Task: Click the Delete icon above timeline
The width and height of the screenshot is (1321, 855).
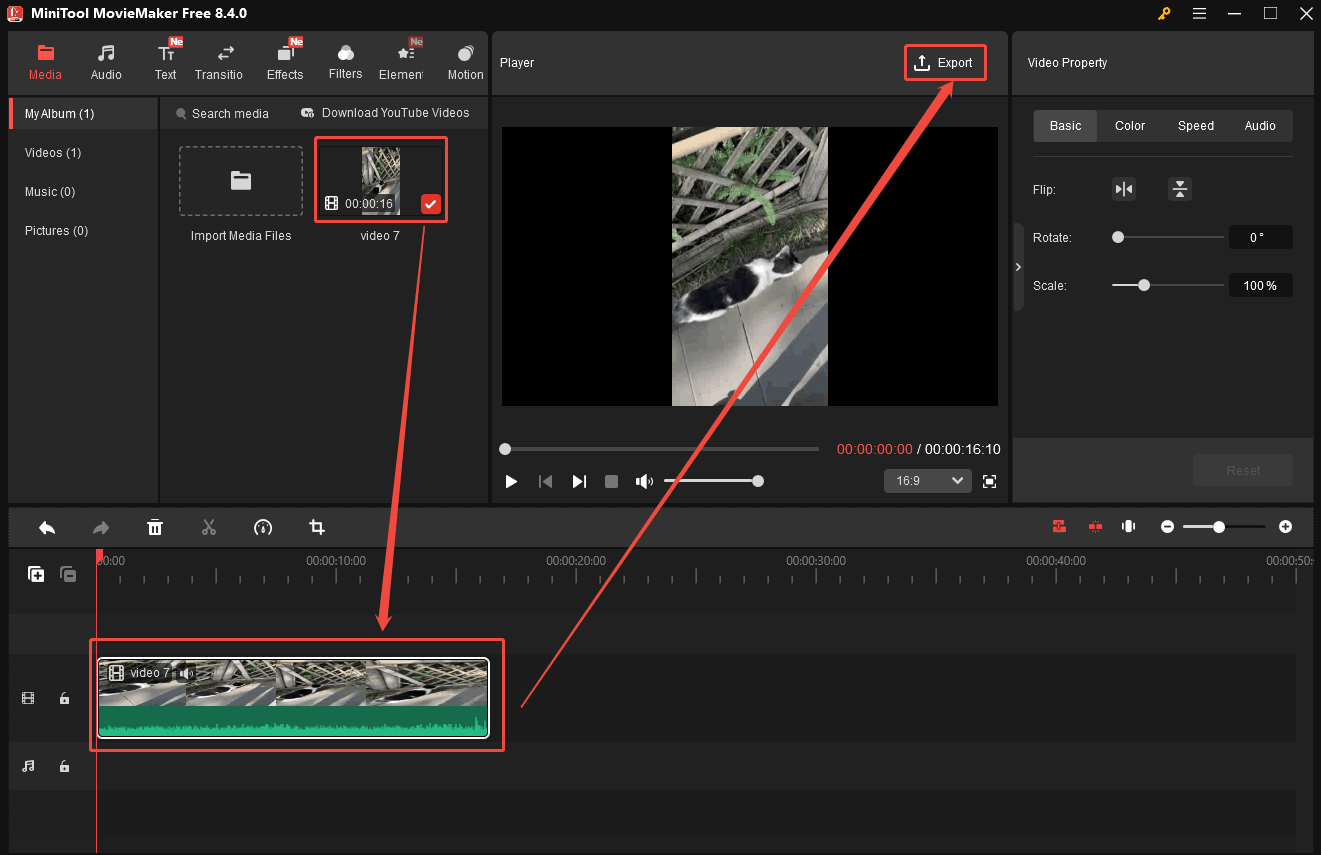Action: coord(155,527)
